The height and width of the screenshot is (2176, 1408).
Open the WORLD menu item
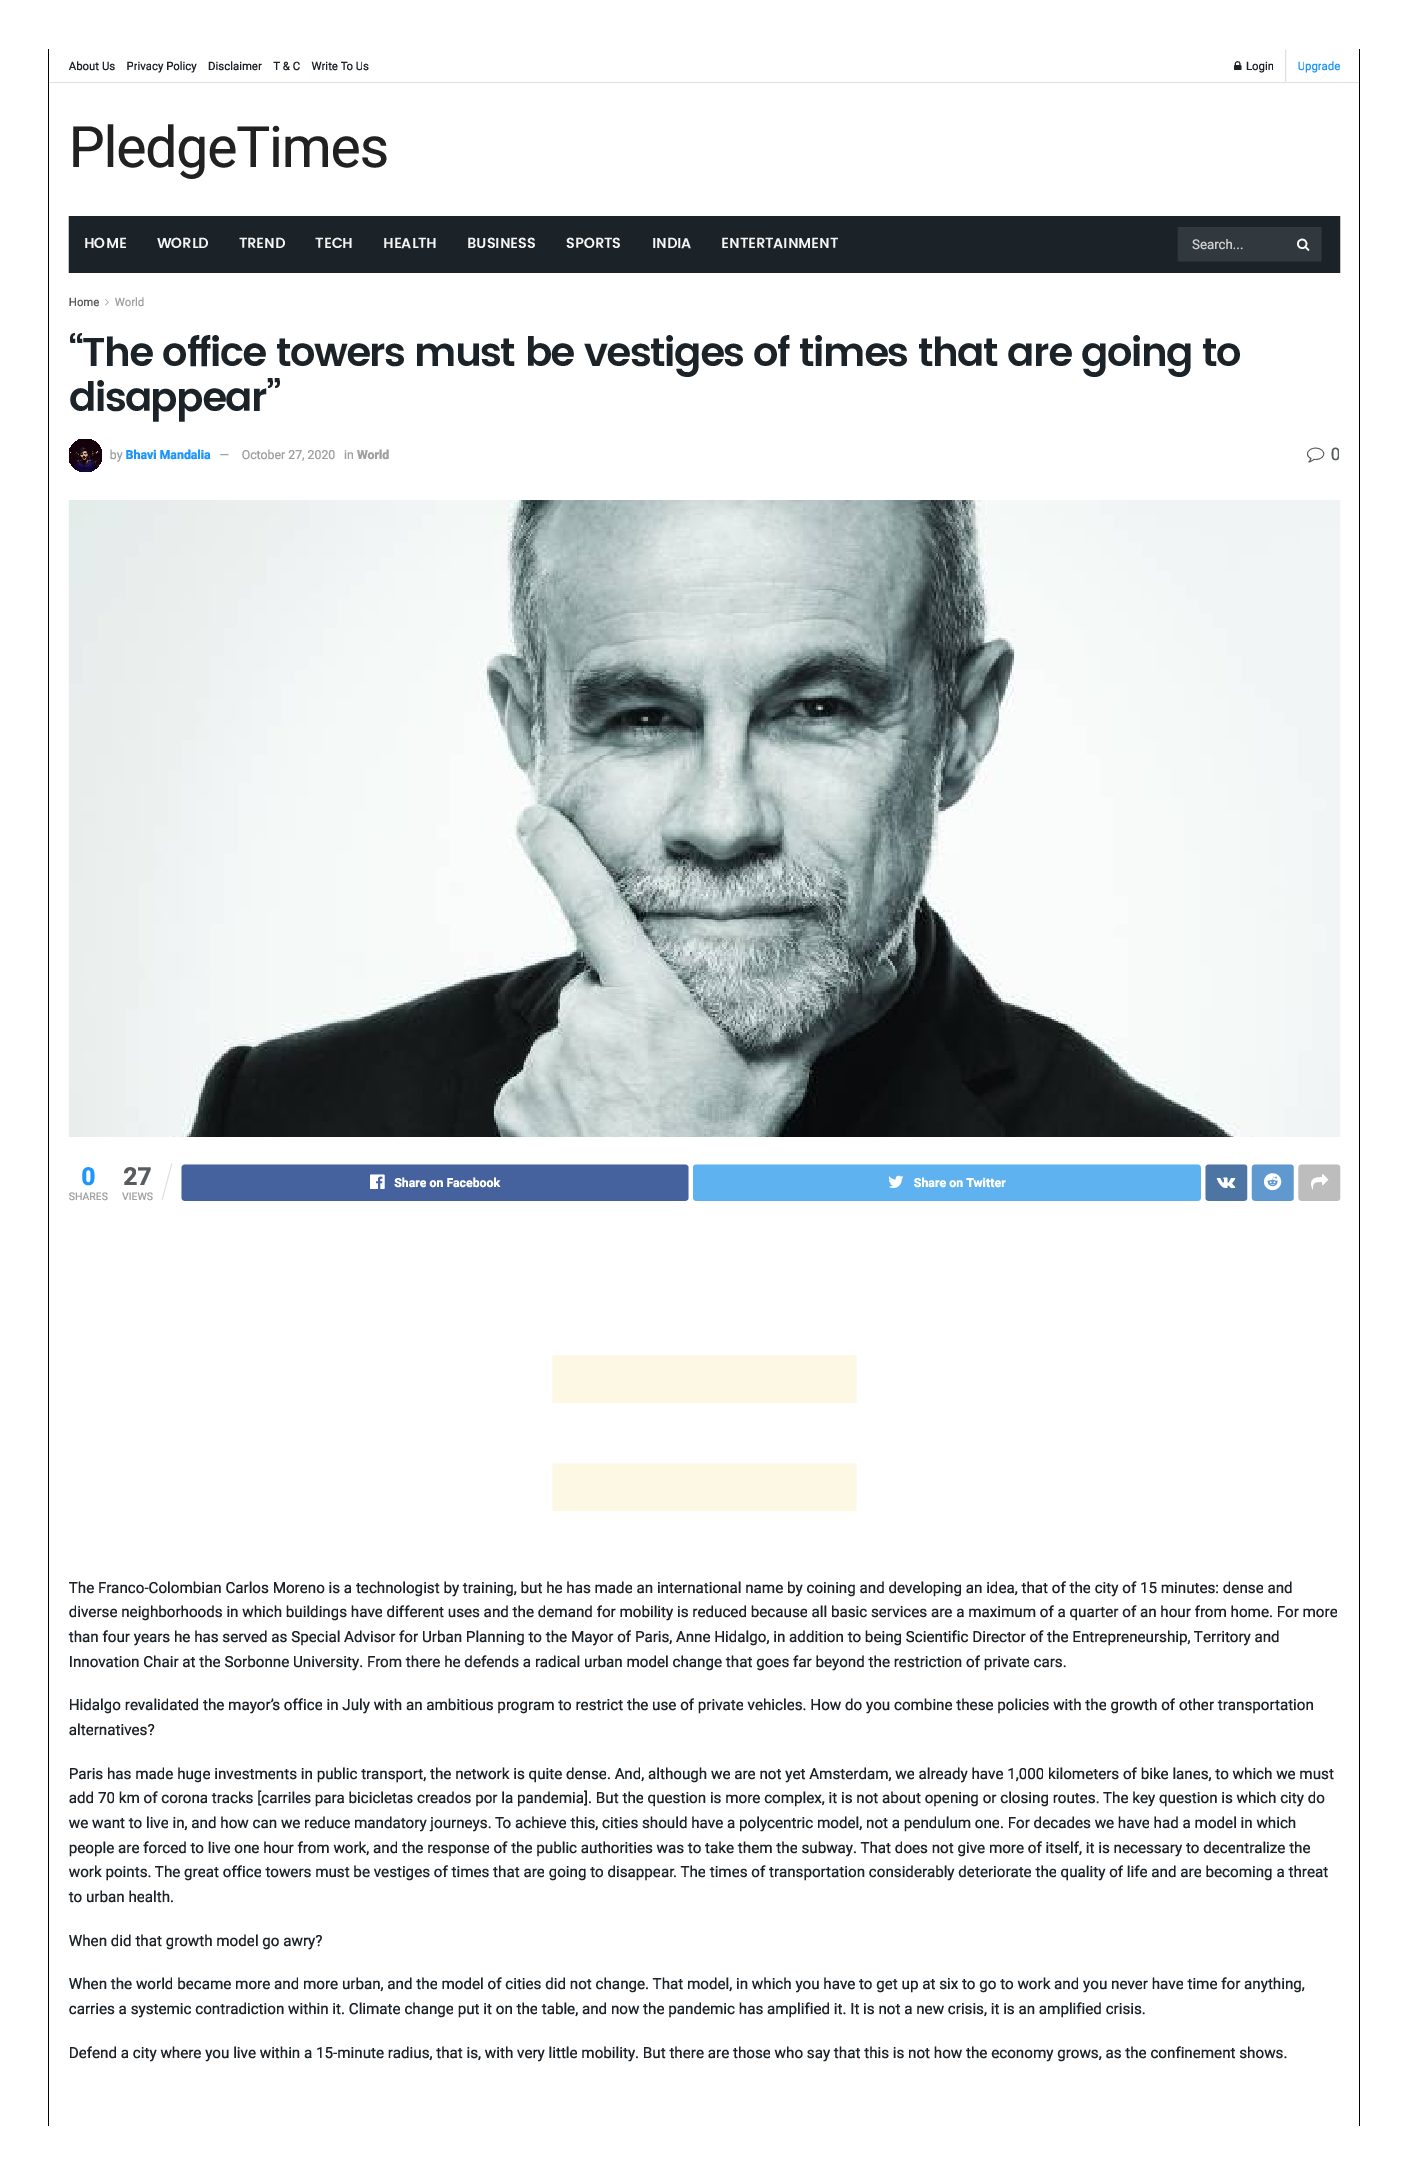point(183,243)
